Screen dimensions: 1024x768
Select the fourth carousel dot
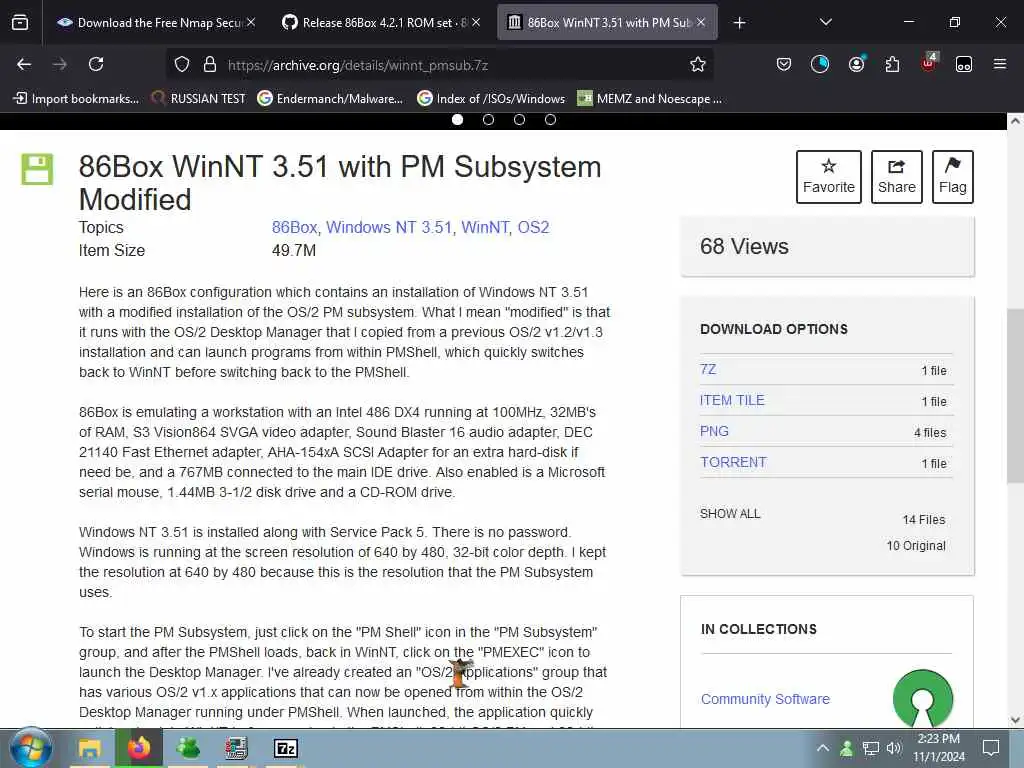551,120
